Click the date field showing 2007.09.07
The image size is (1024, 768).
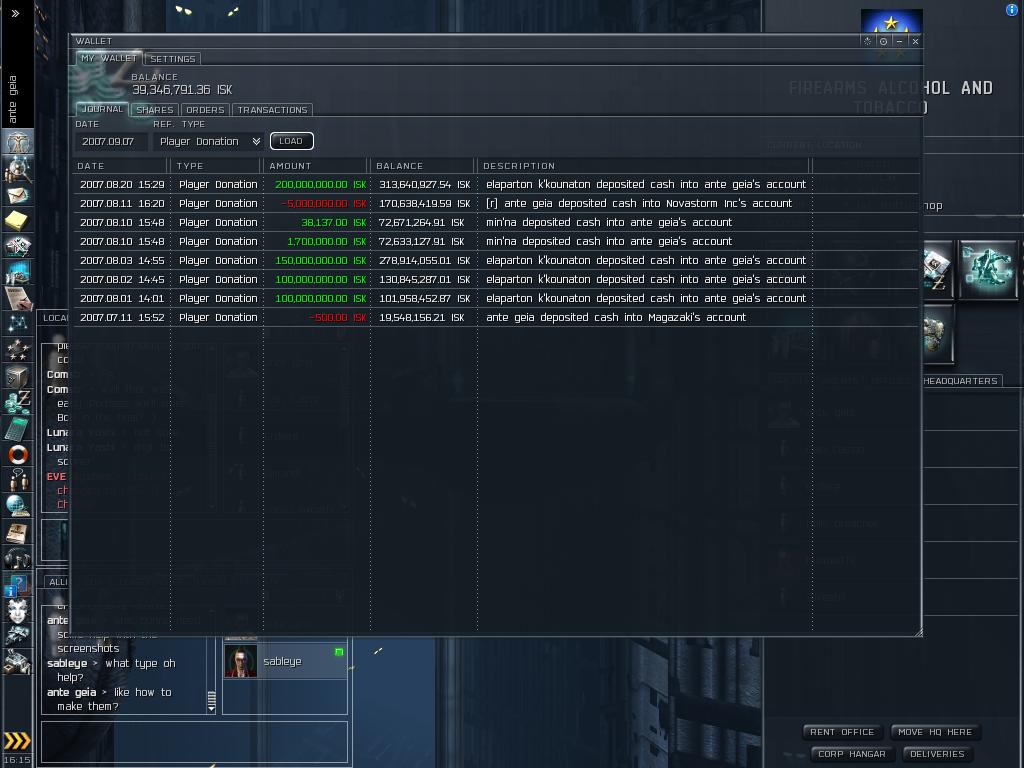[111, 141]
